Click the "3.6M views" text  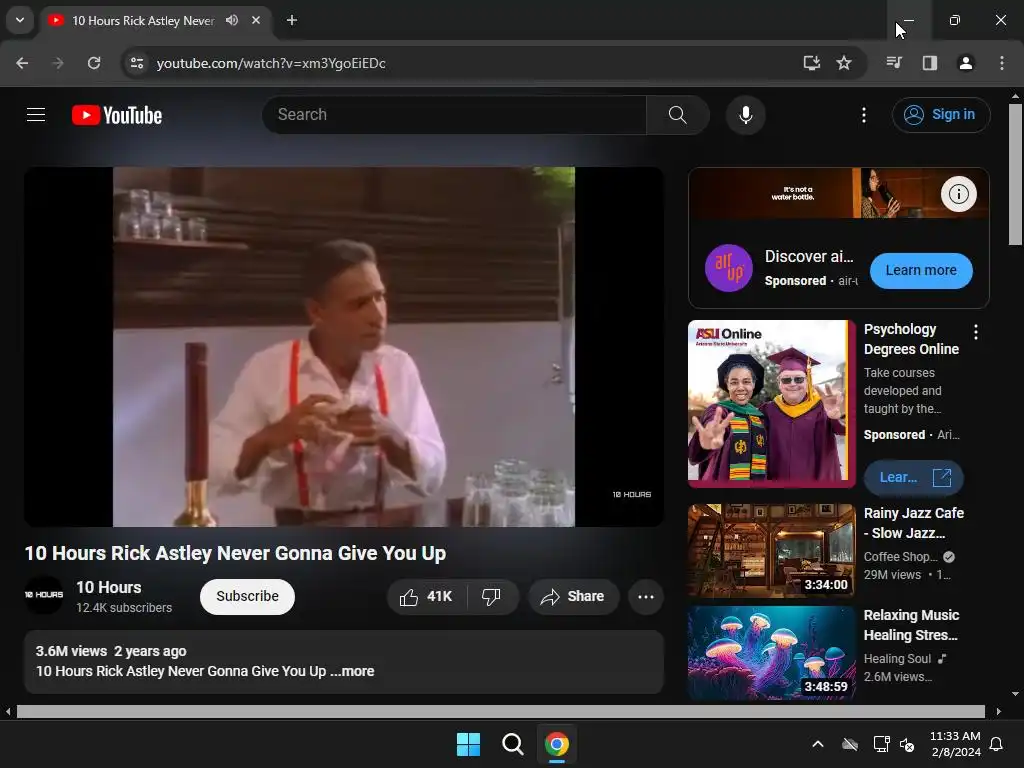click(71, 651)
